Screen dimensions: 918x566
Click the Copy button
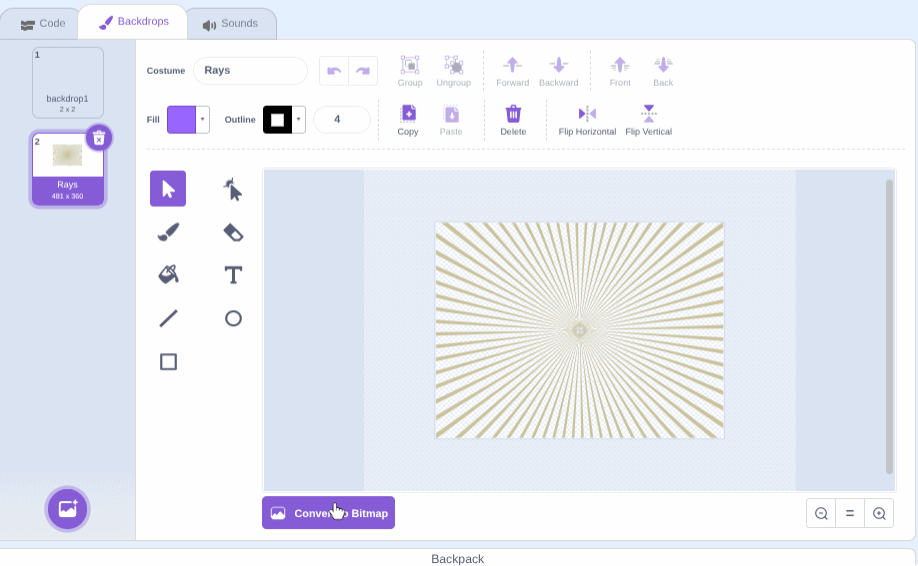(408, 120)
